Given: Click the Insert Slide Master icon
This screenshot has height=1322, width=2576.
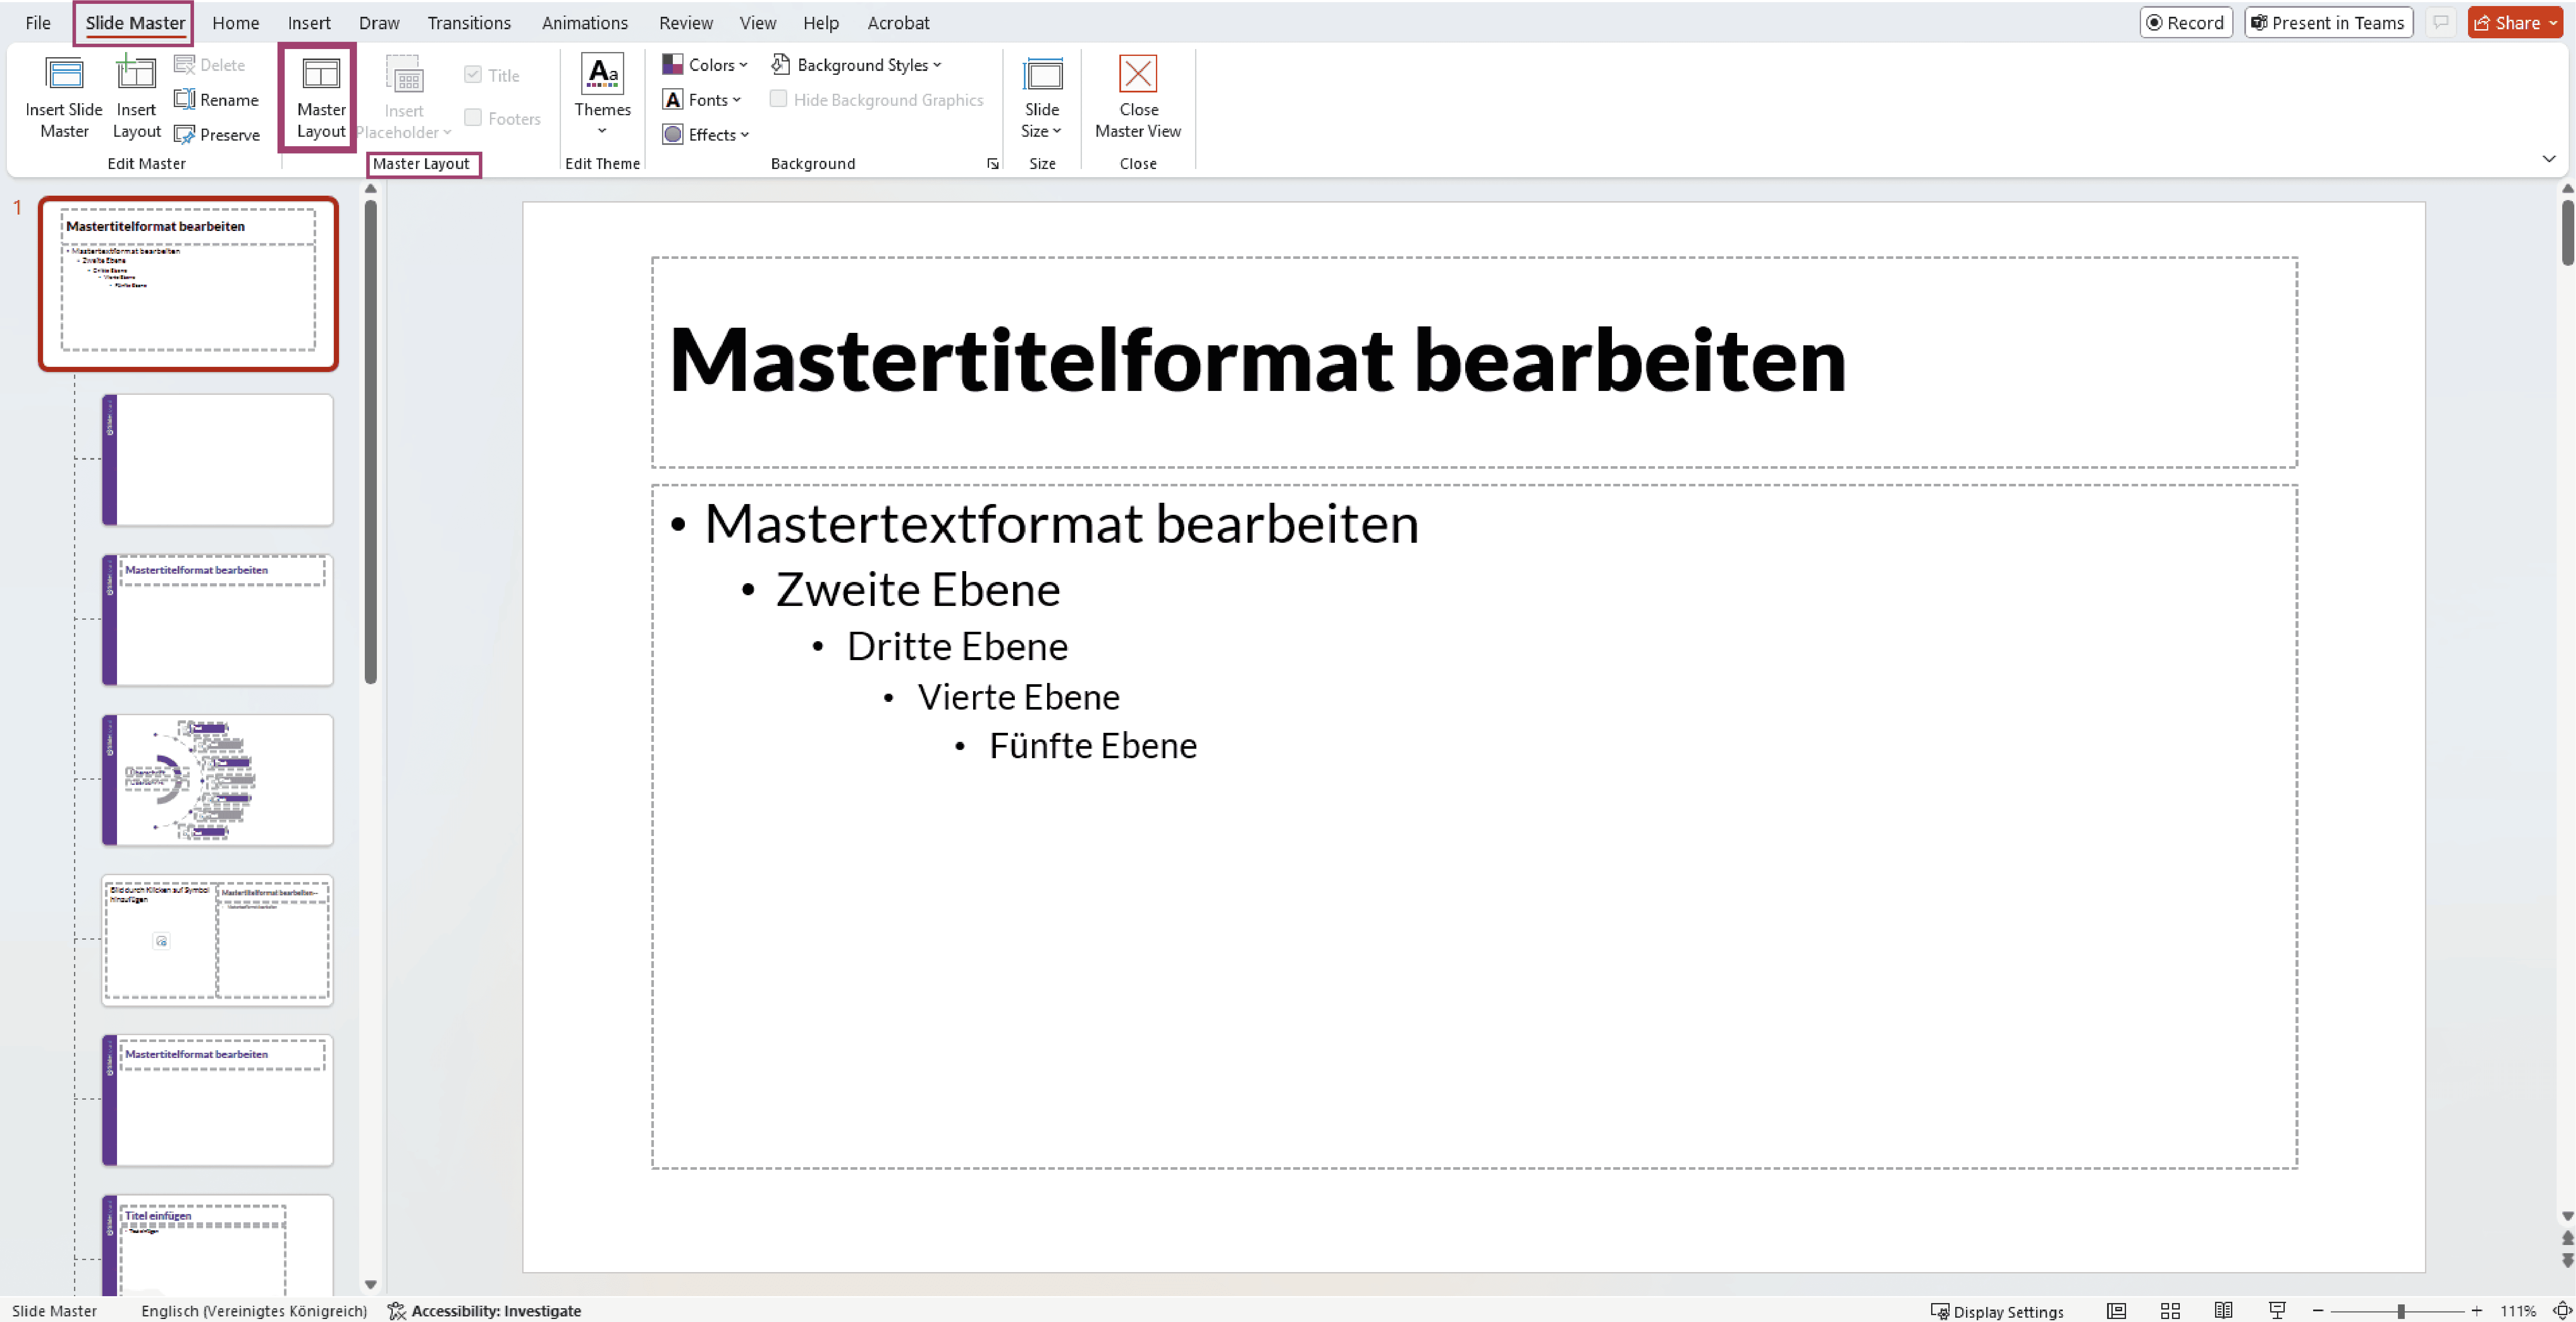Looking at the screenshot, I should (x=64, y=75).
